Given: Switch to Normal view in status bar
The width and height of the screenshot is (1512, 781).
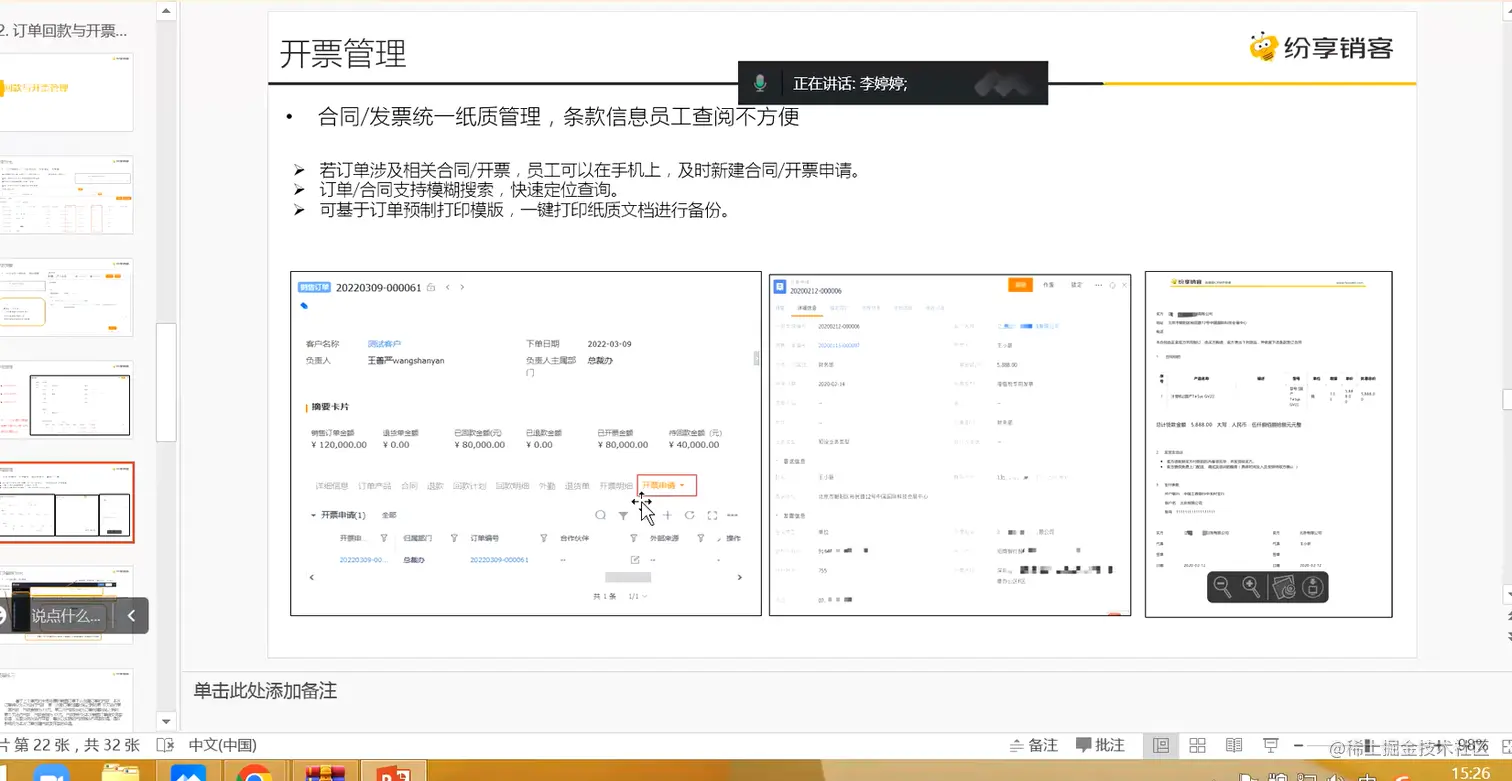Looking at the screenshot, I should (1161, 745).
